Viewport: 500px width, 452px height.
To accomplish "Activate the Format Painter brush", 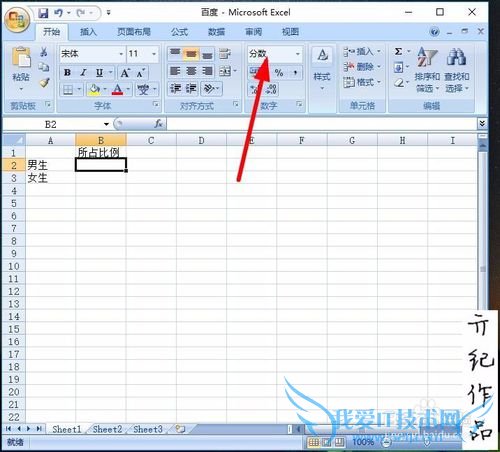I will click(x=44, y=83).
